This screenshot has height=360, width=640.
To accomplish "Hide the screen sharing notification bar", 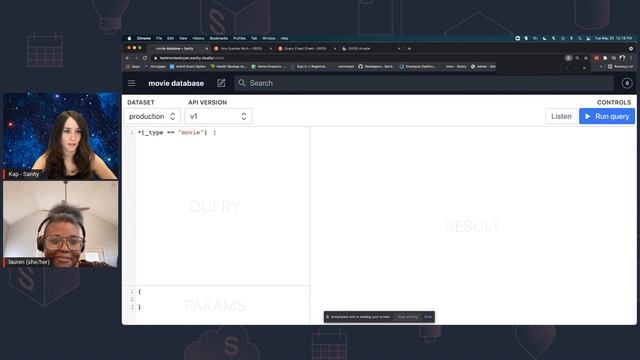I will (x=428, y=317).
